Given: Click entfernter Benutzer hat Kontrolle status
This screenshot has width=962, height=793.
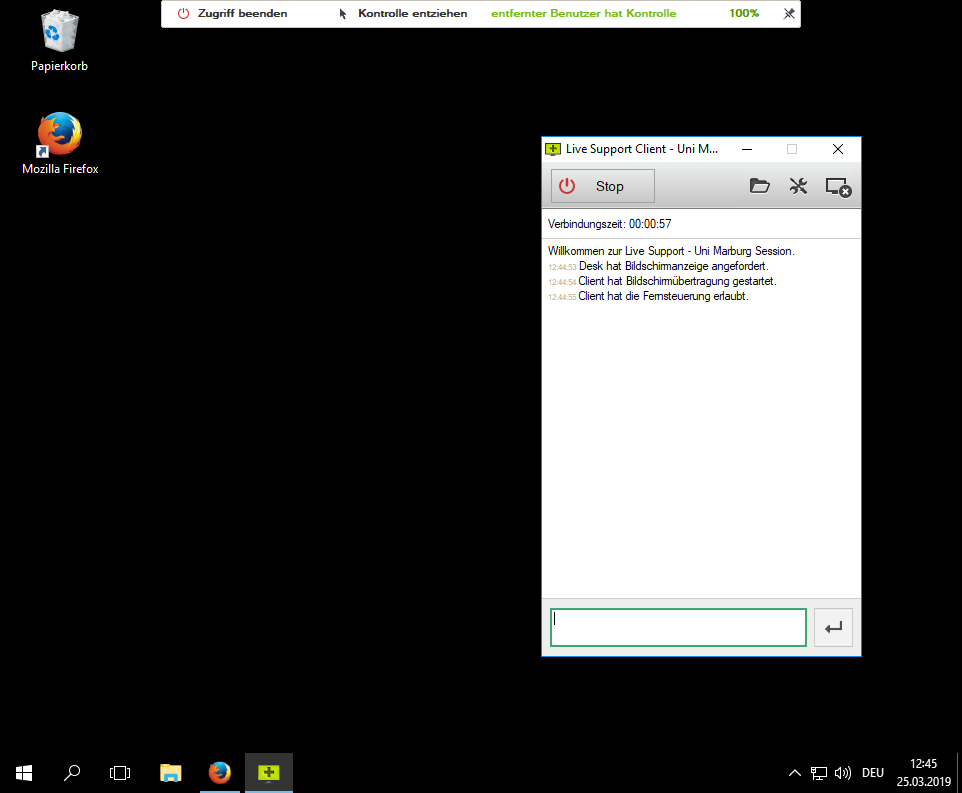Looking at the screenshot, I should click(x=583, y=13).
